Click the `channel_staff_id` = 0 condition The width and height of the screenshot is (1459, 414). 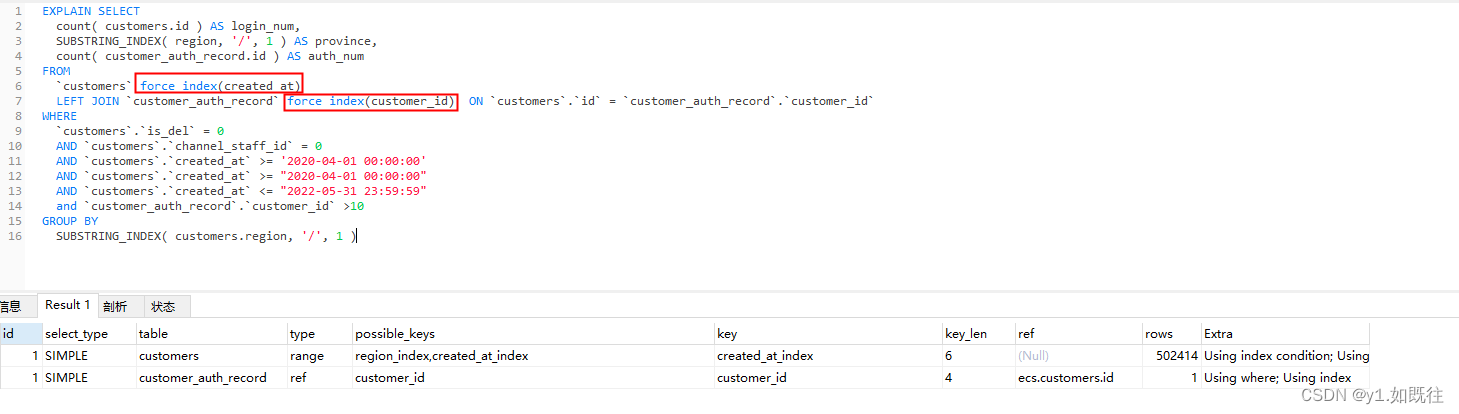coord(203,146)
